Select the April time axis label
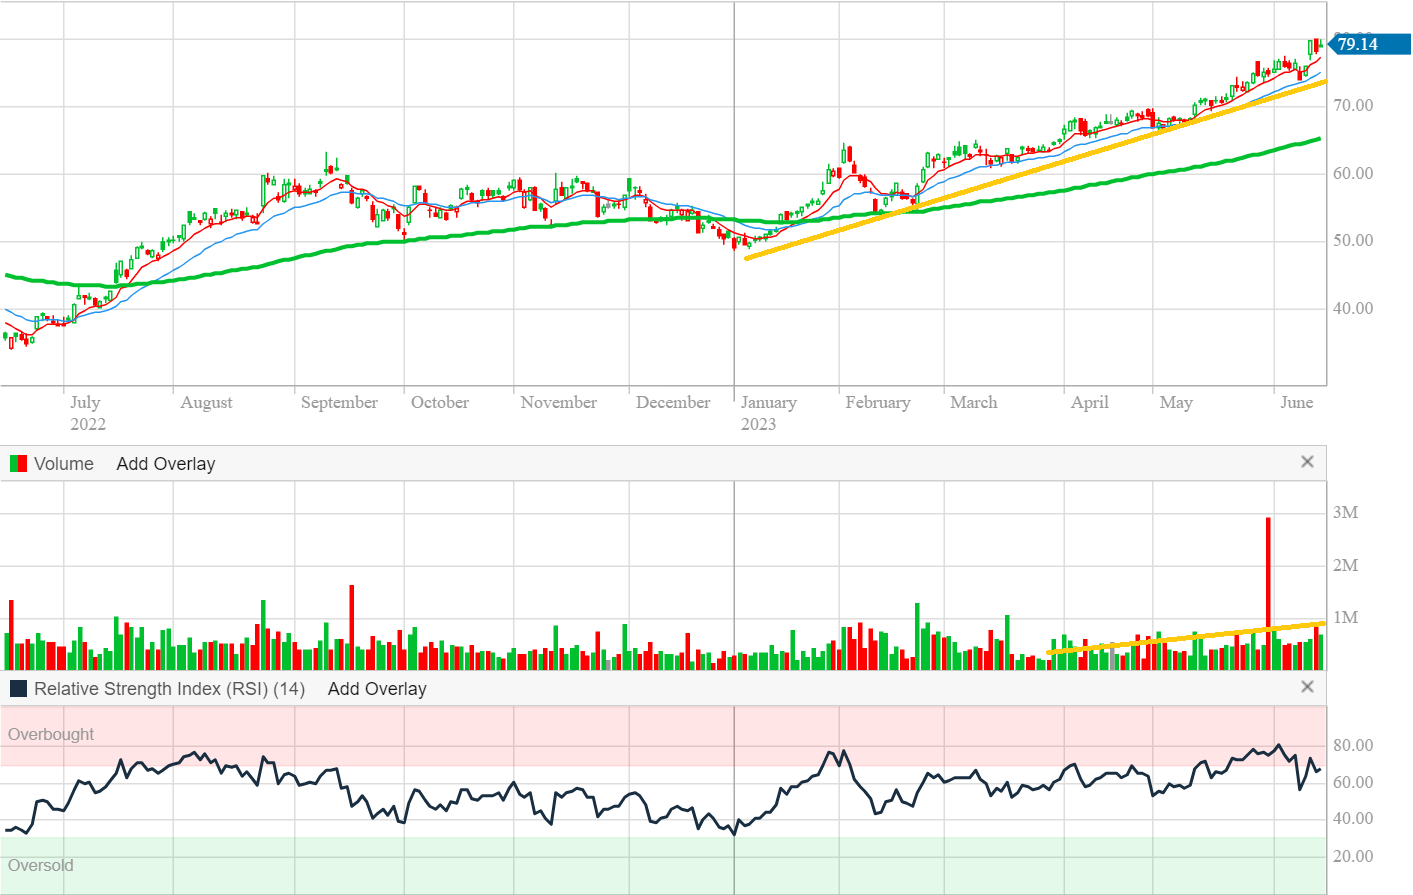The width and height of the screenshot is (1413, 895). pyautogui.click(x=1089, y=402)
